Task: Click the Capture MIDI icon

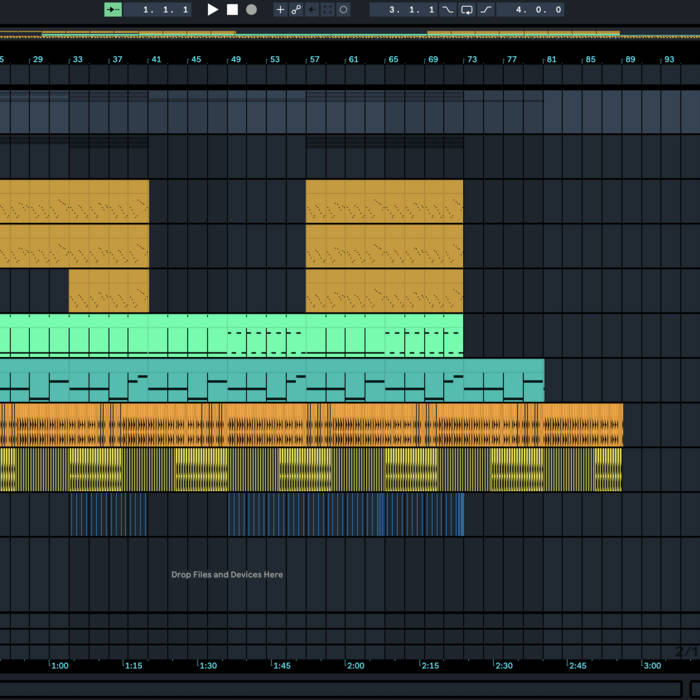Action: tap(327, 10)
